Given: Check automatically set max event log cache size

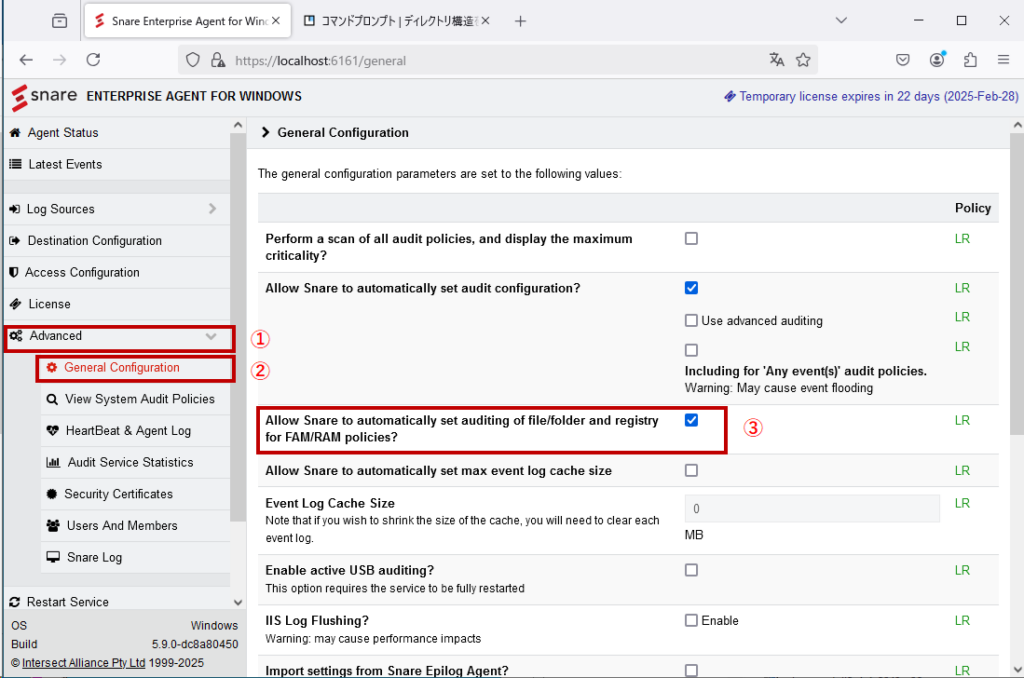Looking at the screenshot, I should click(x=691, y=470).
